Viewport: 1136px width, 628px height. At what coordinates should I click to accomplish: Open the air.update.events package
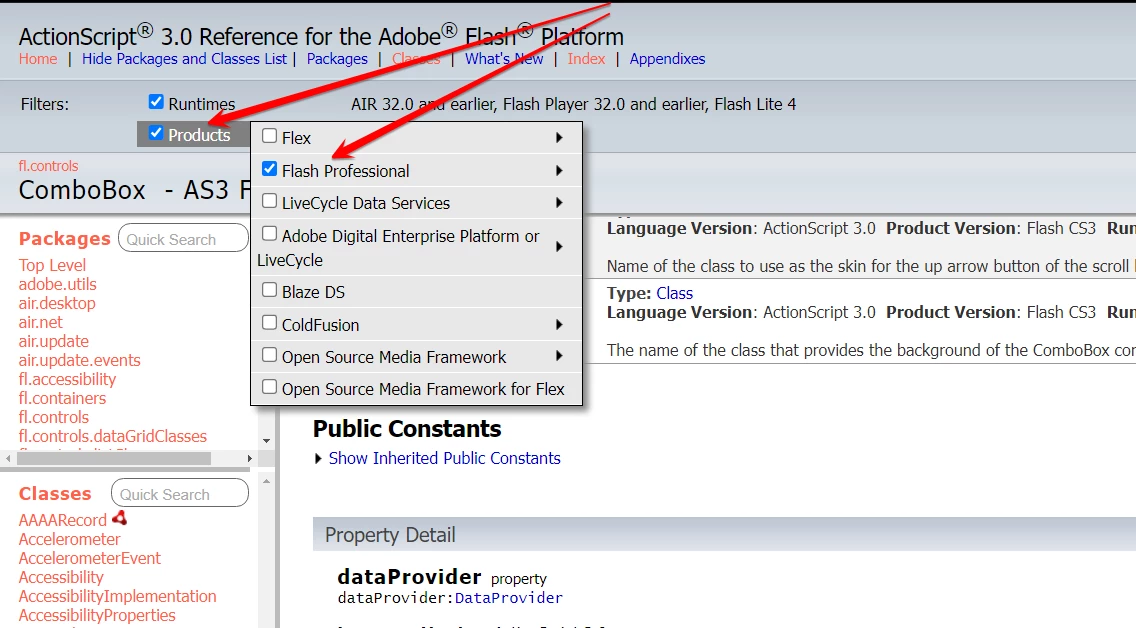pos(80,360)
